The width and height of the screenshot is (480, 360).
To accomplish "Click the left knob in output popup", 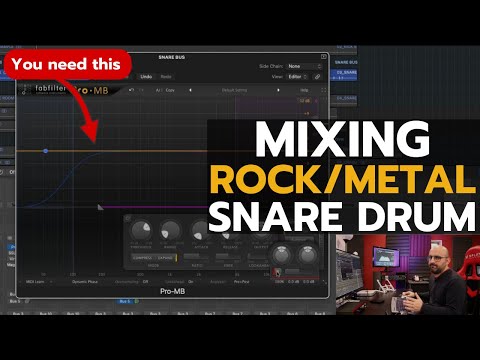I will [282, 255].
